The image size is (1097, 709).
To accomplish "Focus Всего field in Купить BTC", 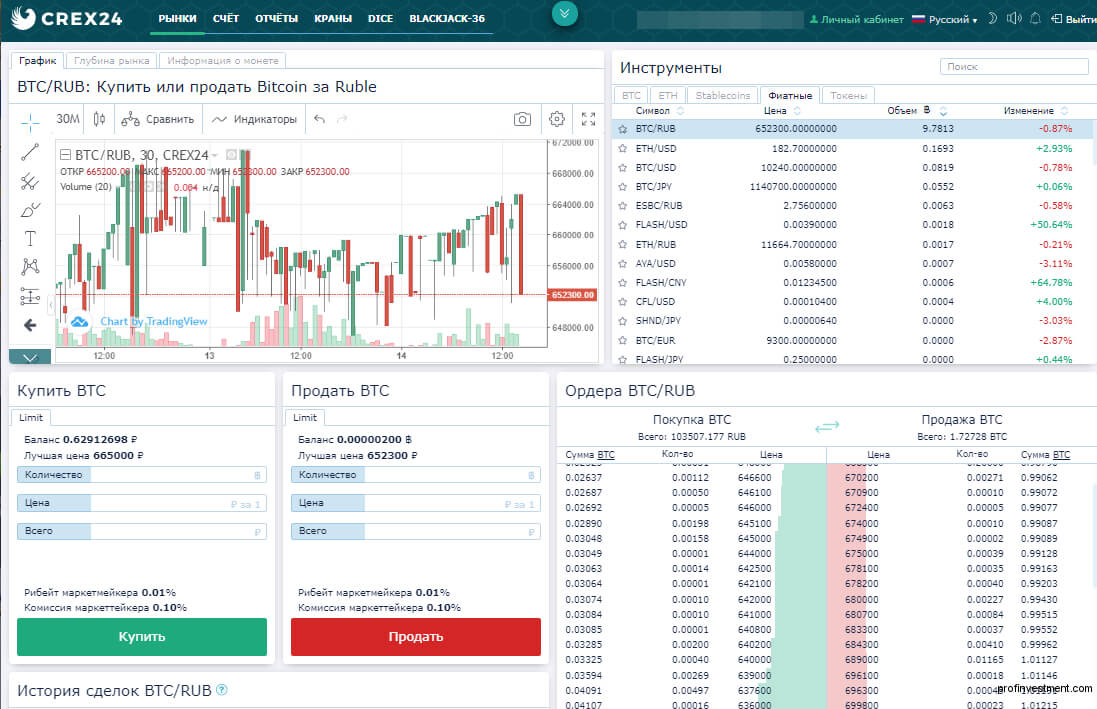I will pyautogui.click(x=142, y=531).
